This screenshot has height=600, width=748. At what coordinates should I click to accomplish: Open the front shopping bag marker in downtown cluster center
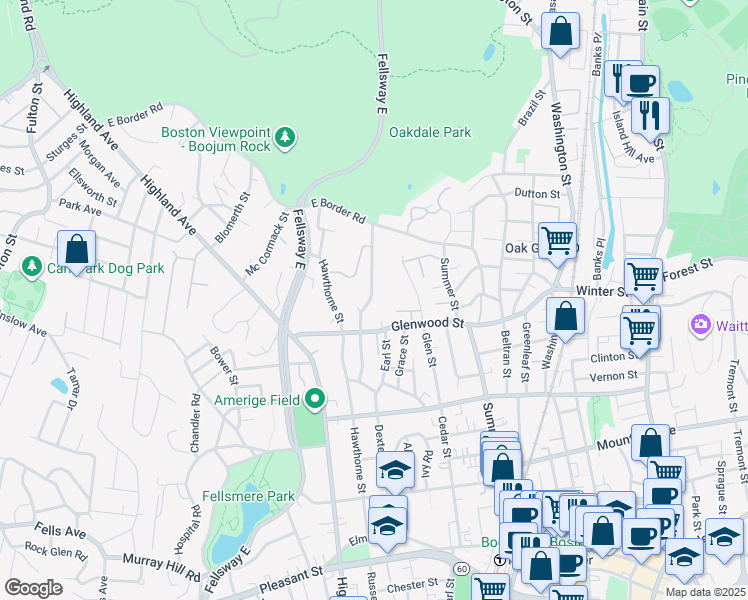(x=602, y=533)
